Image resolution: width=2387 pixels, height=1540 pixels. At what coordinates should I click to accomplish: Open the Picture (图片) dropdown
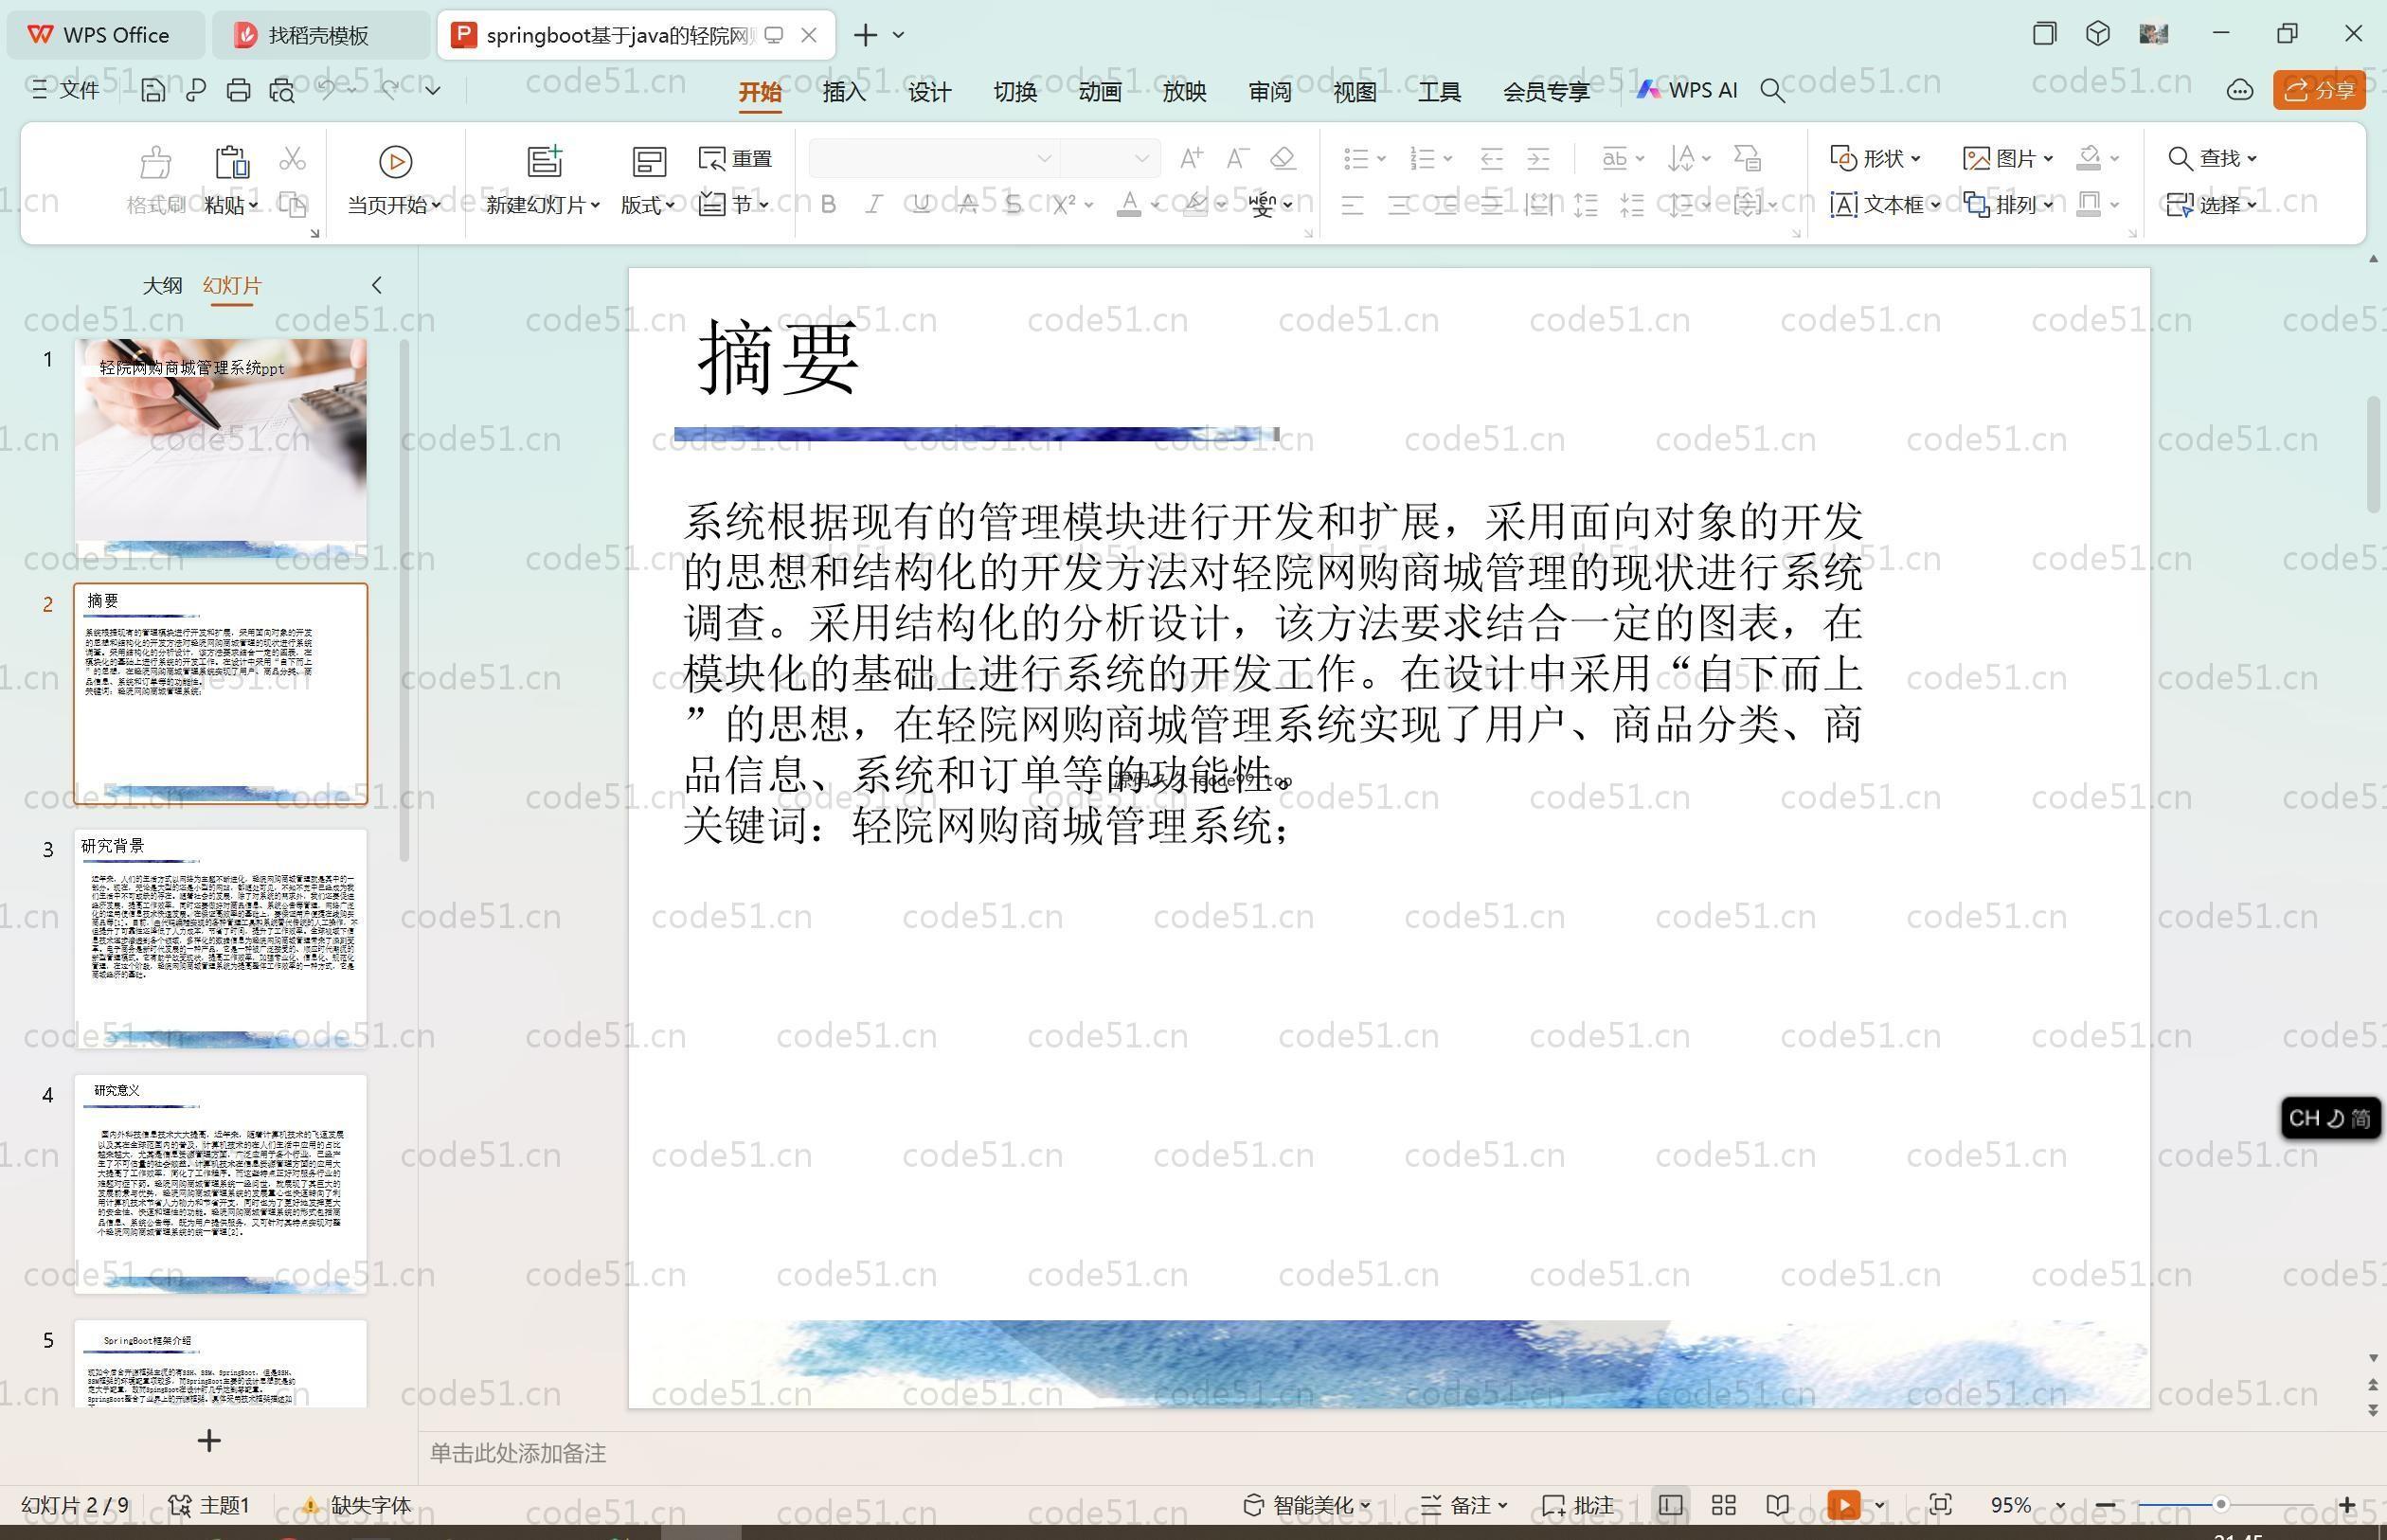coord(2008,158)
